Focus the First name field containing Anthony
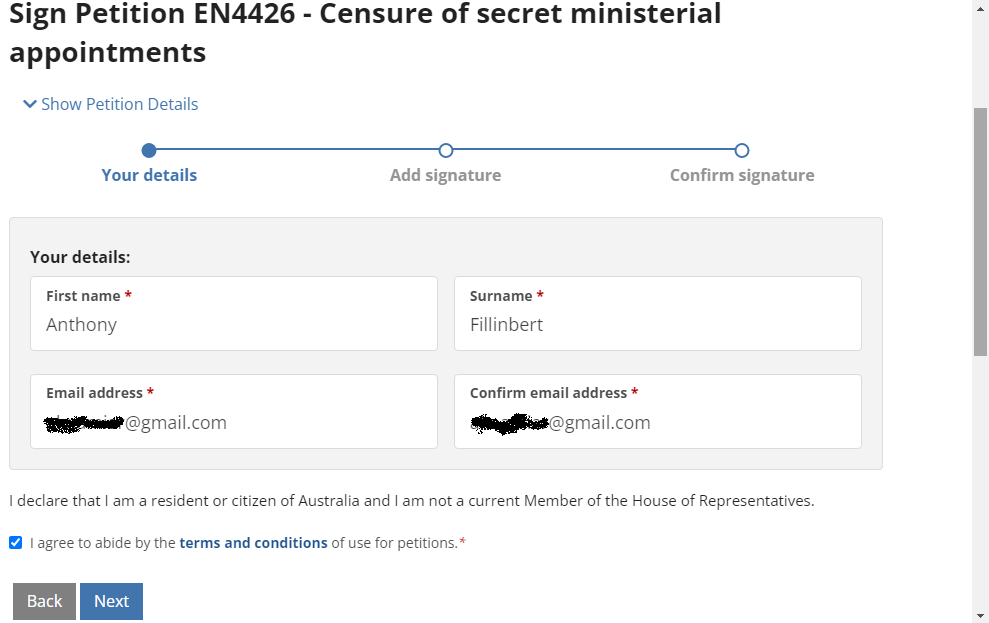 click(x=234, y=324)
